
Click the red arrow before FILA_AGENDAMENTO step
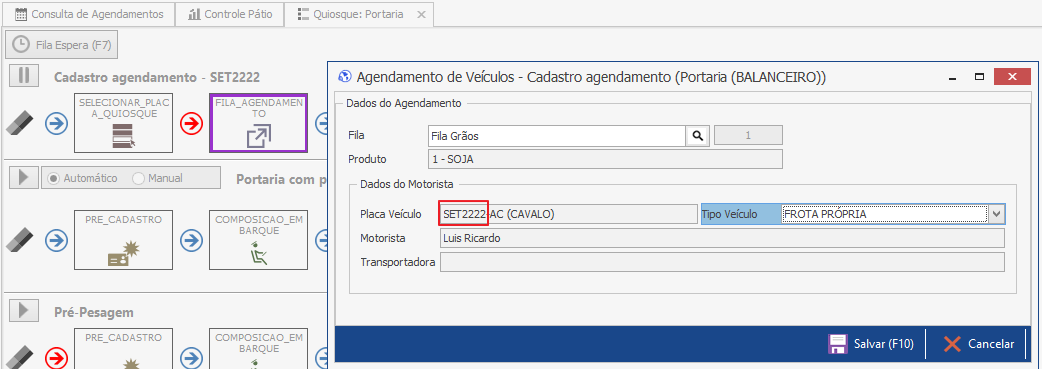[x=191, y=123]
